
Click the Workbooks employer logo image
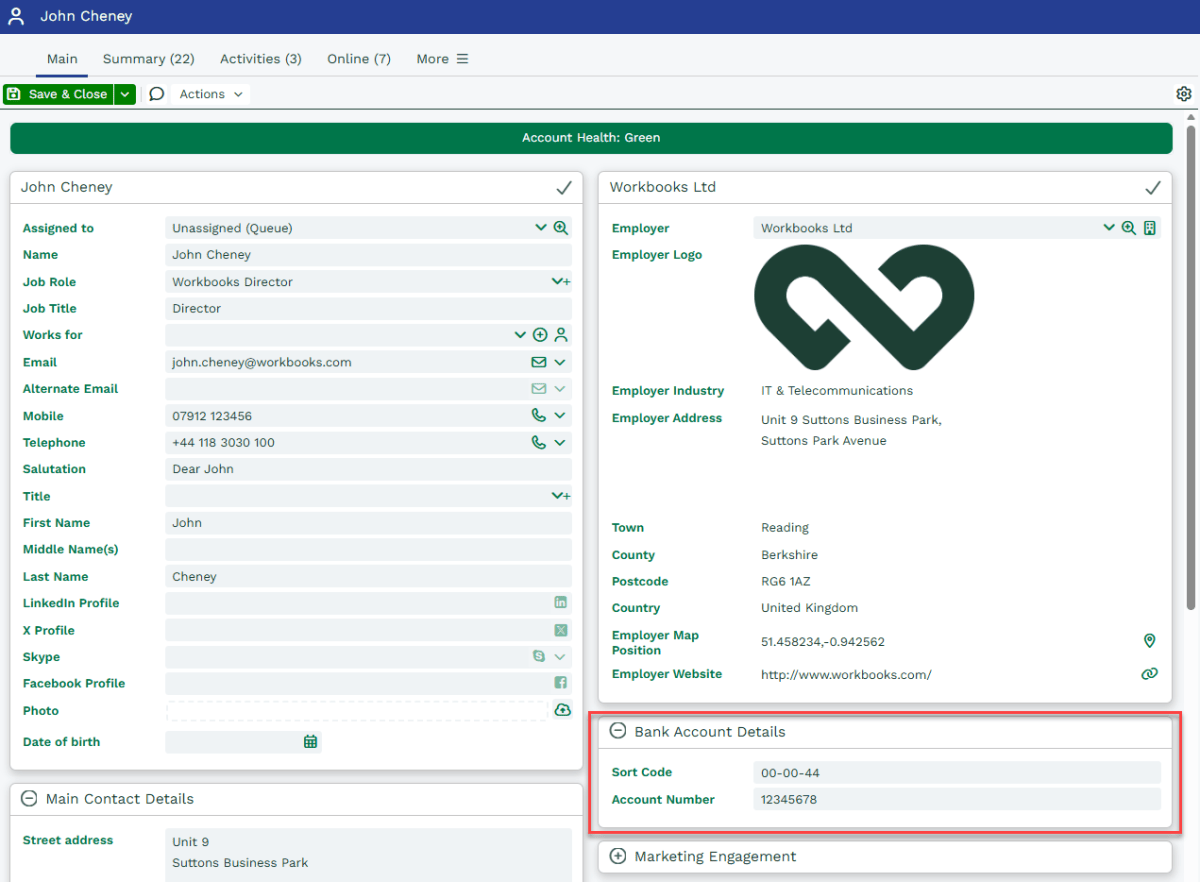coord(864,306)
